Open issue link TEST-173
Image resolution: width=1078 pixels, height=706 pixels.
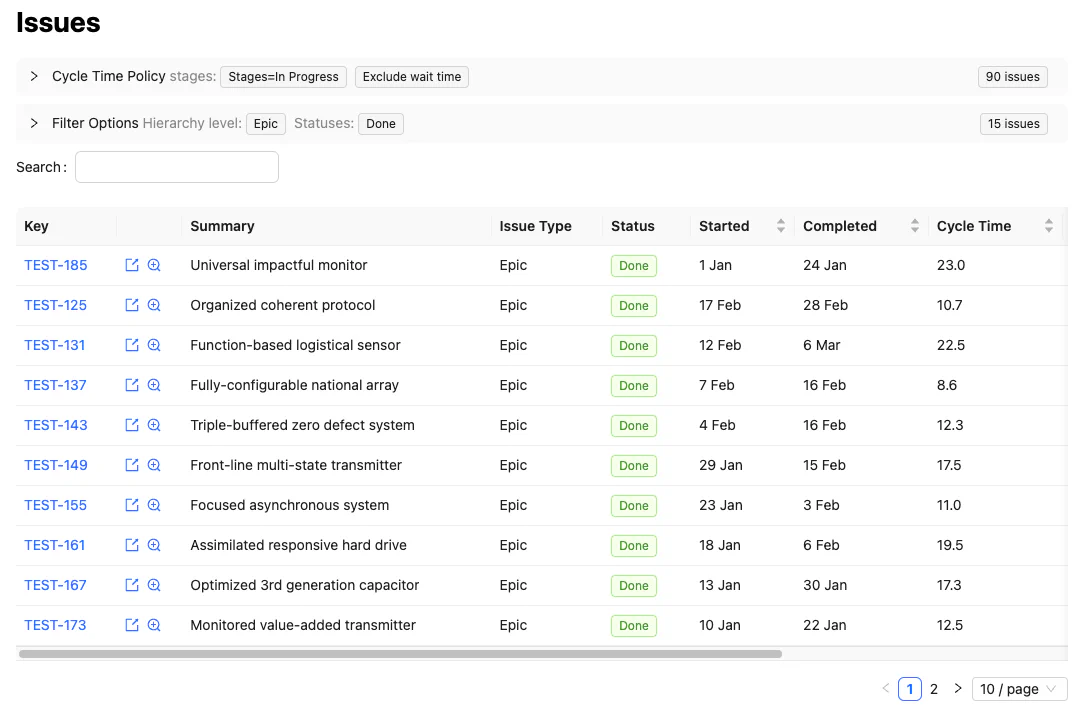click(56, 625)
